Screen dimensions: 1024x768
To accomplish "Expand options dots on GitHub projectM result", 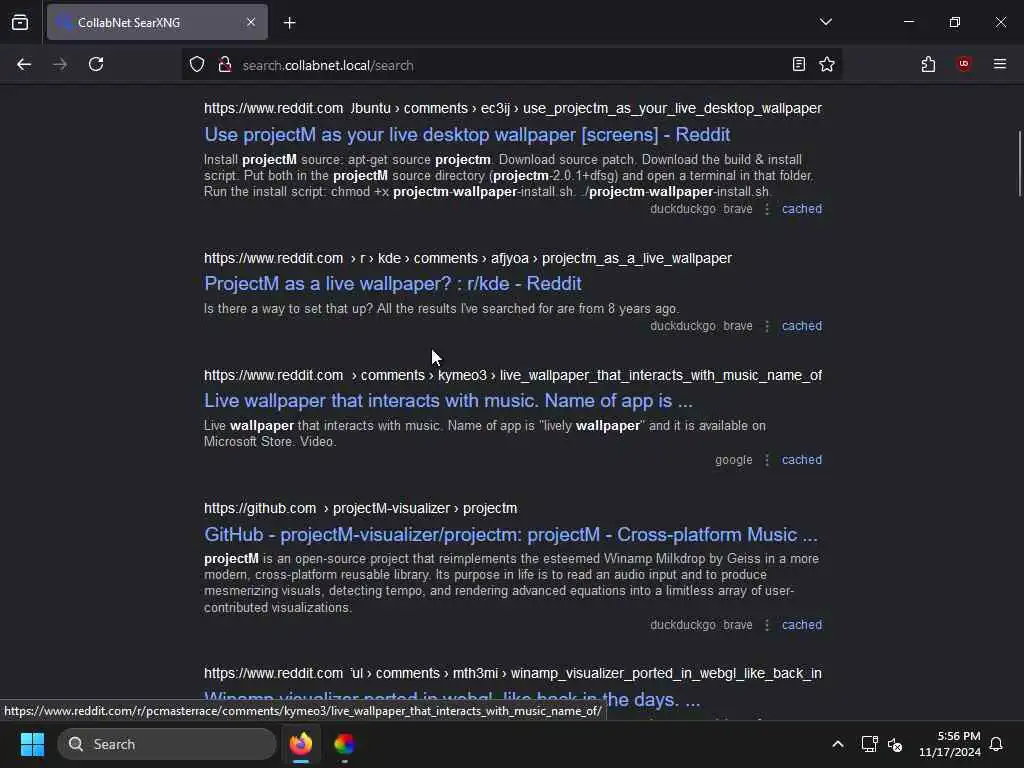I will coord(767,625).
